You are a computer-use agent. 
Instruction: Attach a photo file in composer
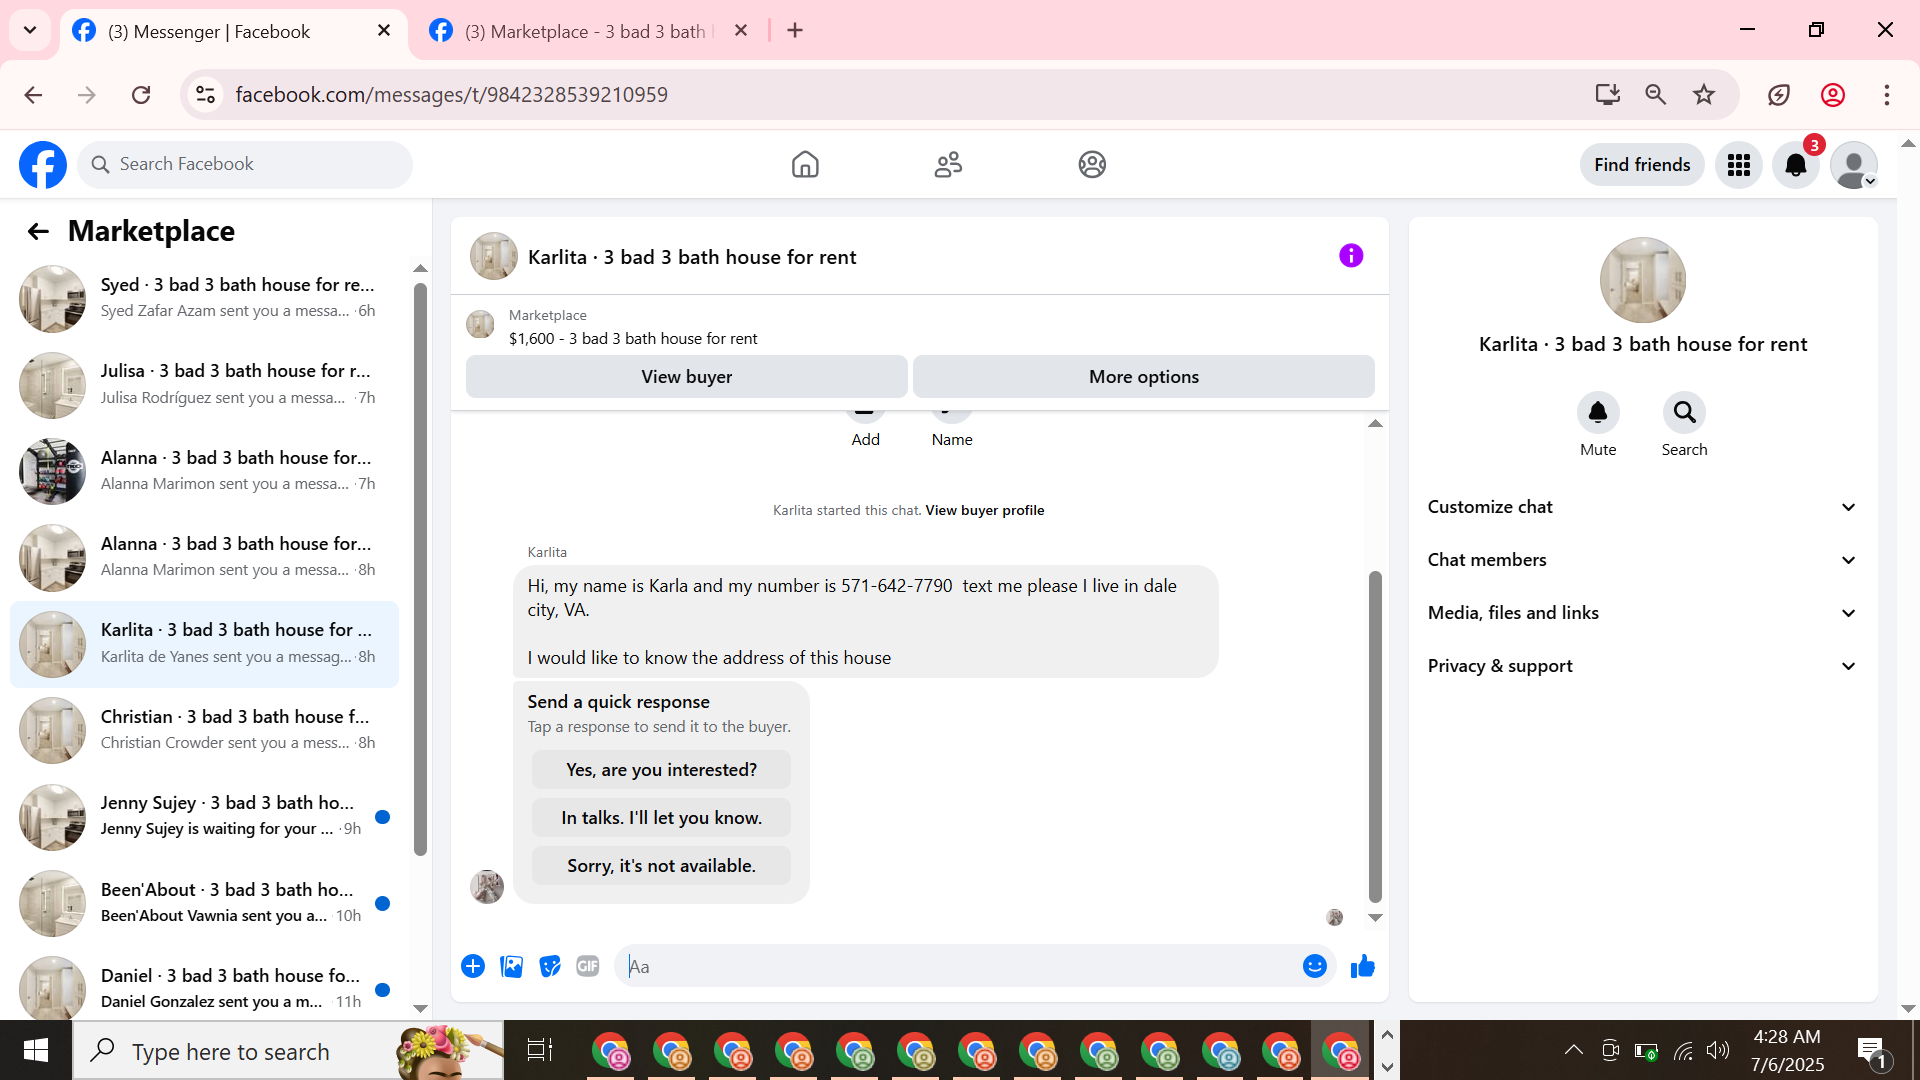point(512,966)
